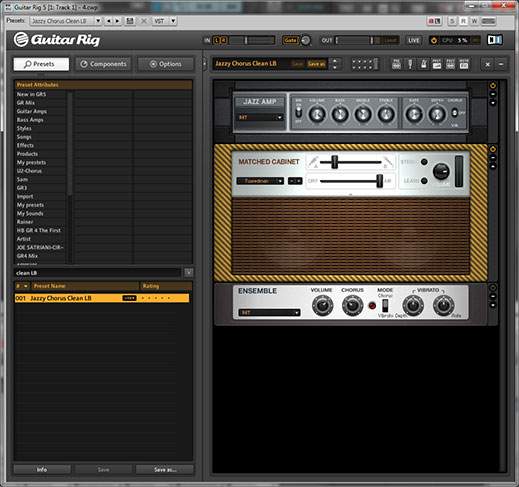Toggle the Matched Cabinet Stereo button
The image size is (519, 487).
click(x=424, y=162)
